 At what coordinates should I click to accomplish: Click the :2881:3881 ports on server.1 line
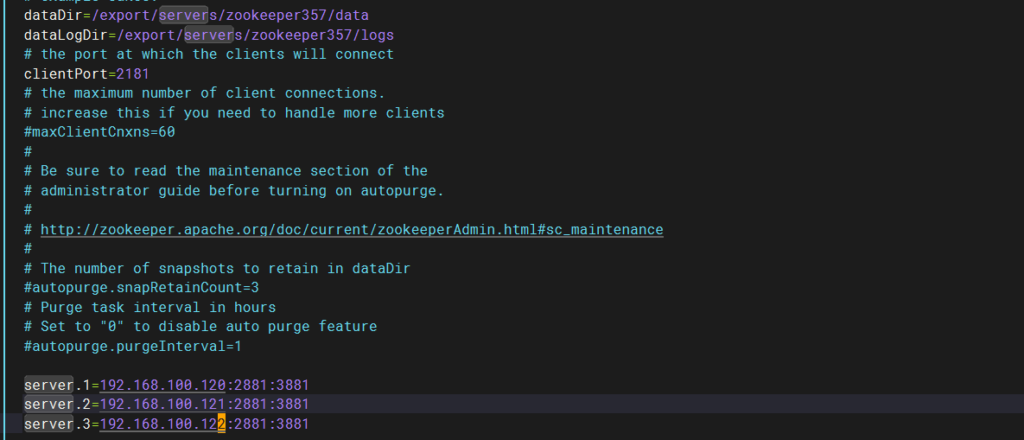pos(268,385)
